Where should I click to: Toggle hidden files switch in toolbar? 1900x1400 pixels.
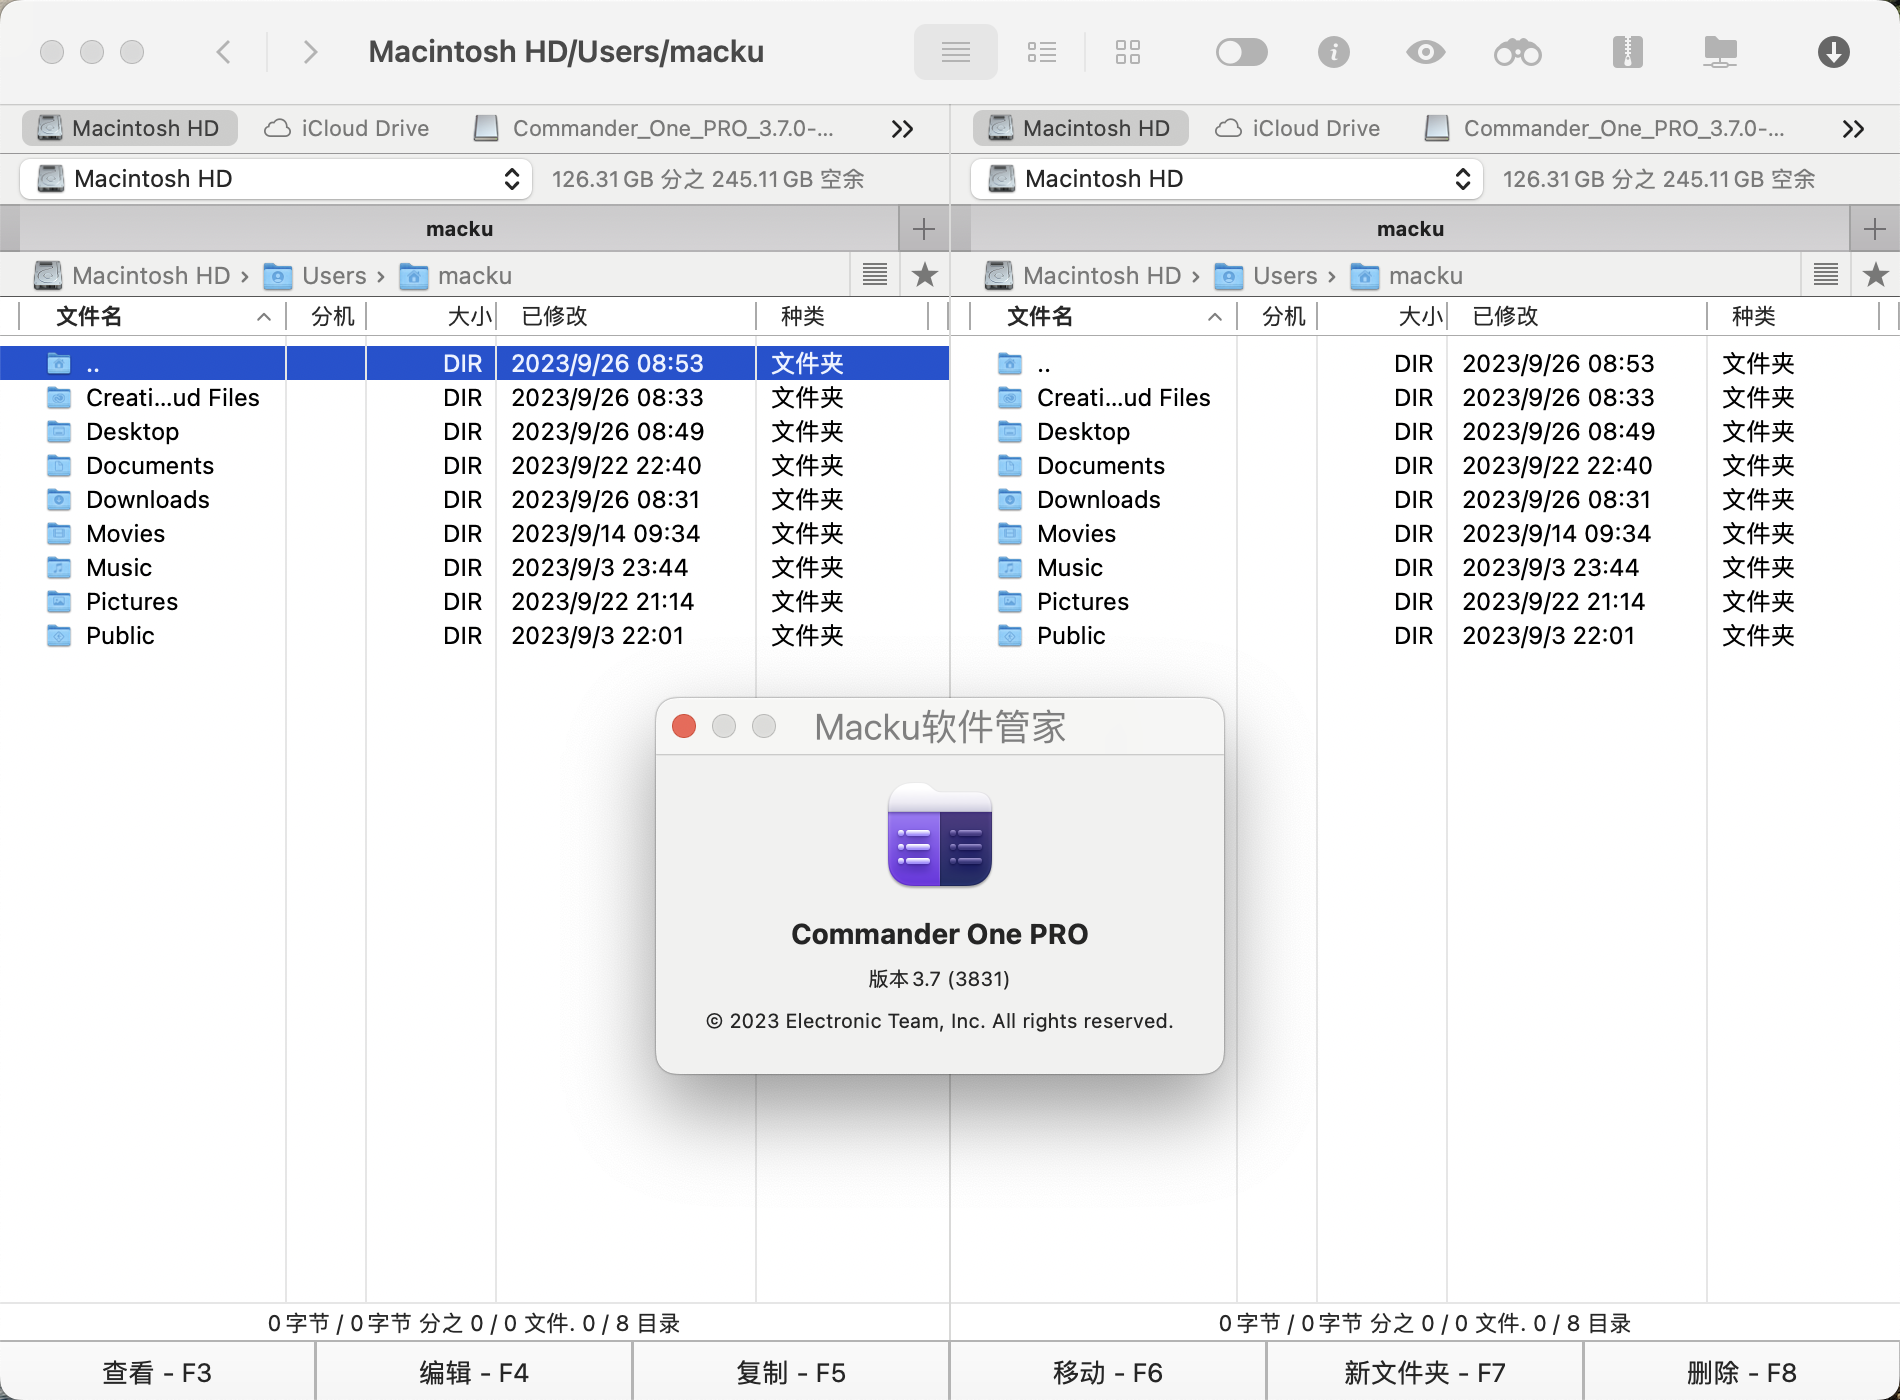[1242, 52]
